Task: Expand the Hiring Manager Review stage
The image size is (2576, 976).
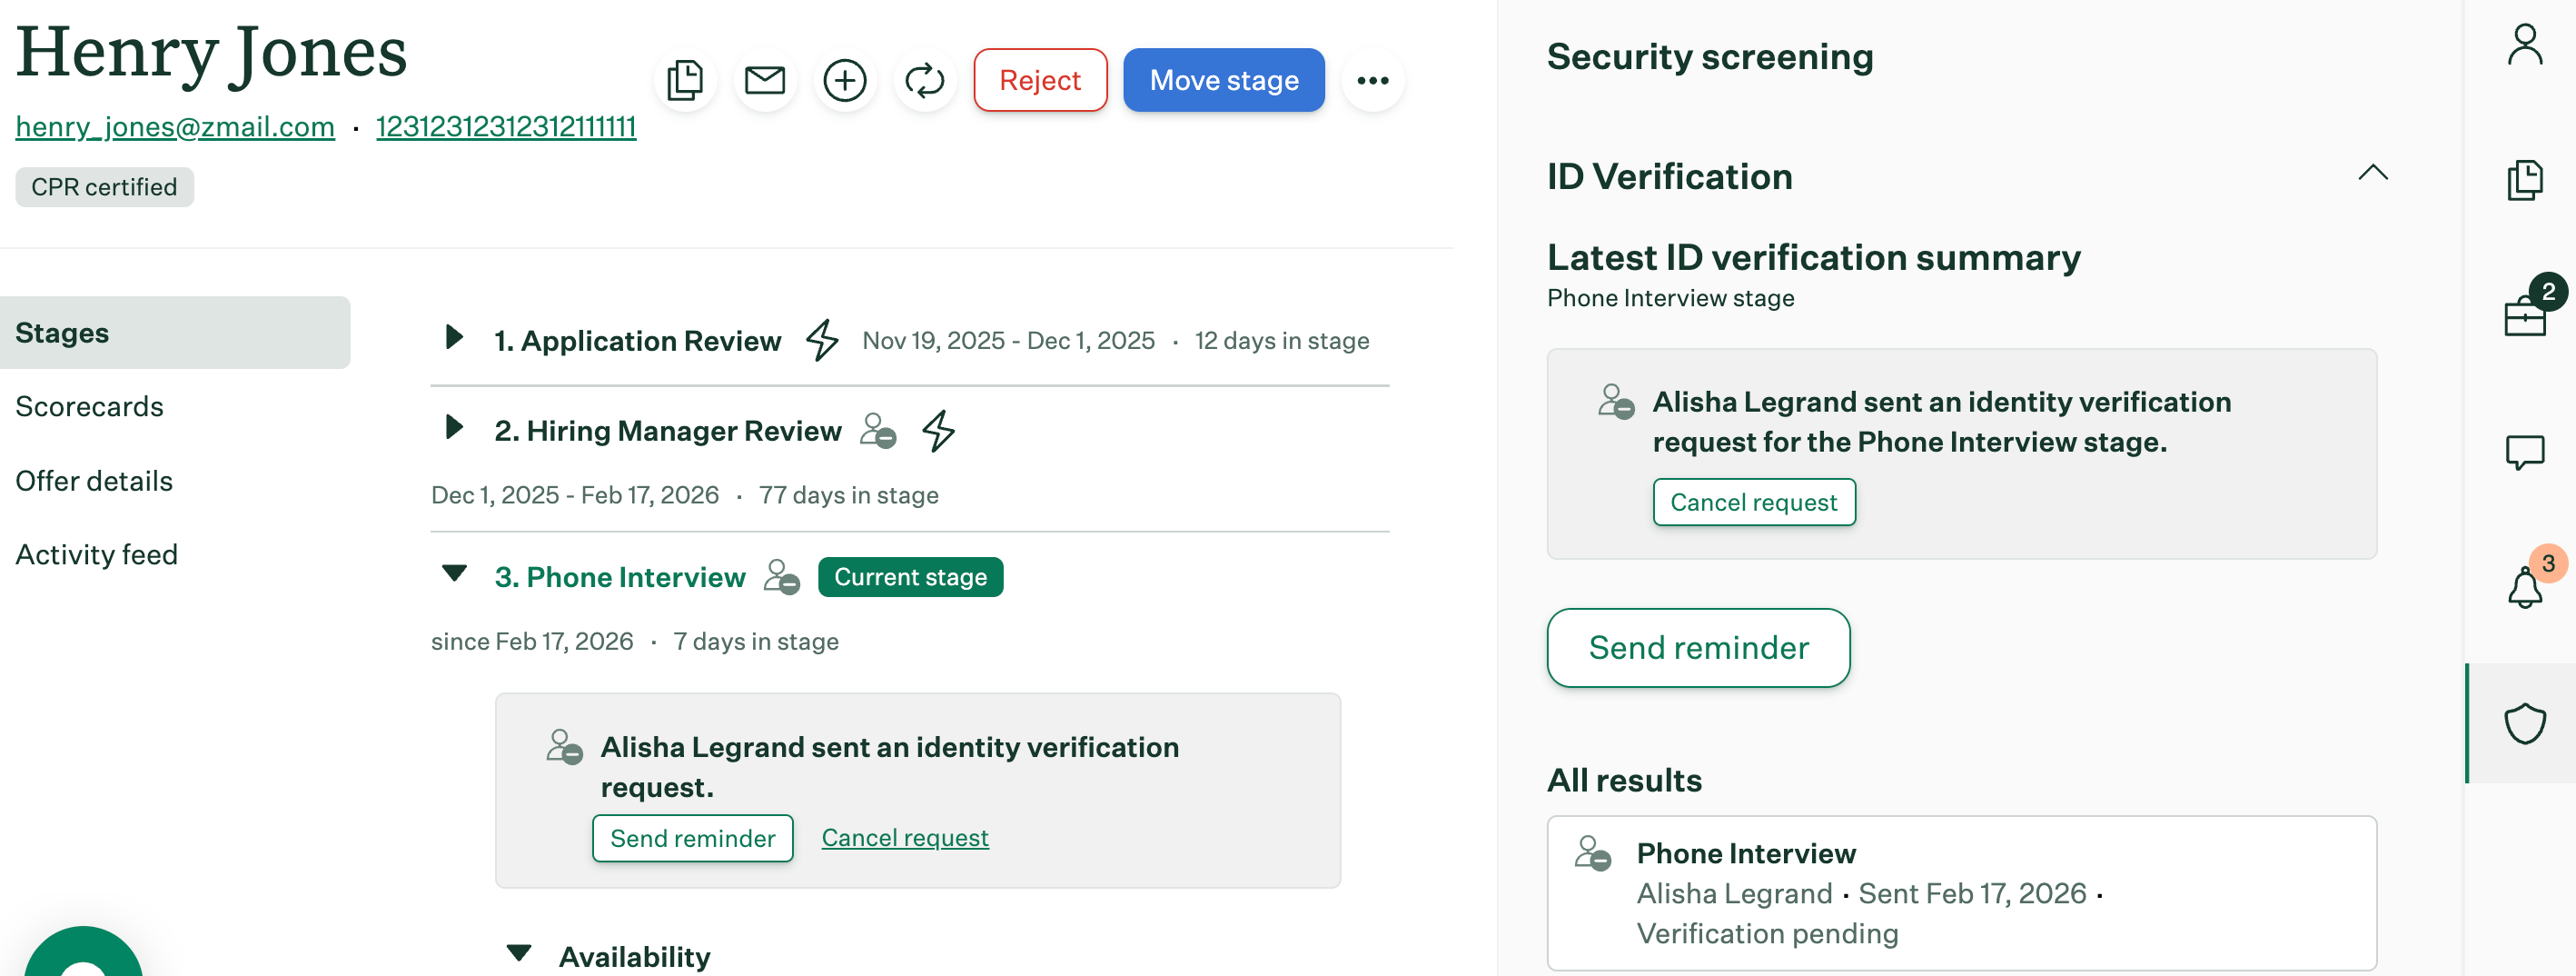Action: (x=454, y=428)
